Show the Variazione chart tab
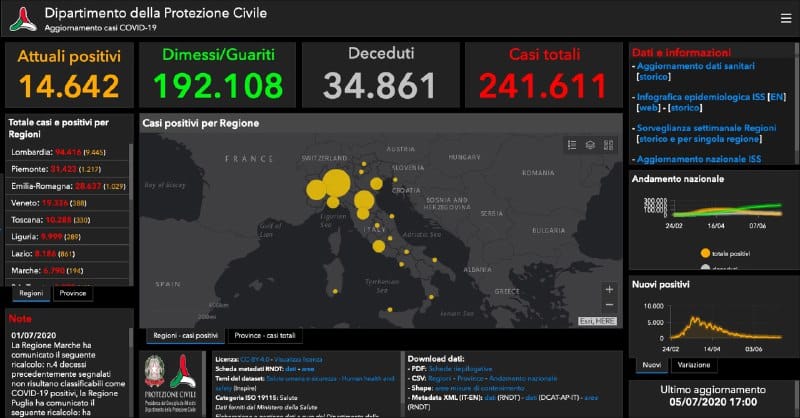Image resolution: width=800 pixels, height=418 pixels. 694,365
